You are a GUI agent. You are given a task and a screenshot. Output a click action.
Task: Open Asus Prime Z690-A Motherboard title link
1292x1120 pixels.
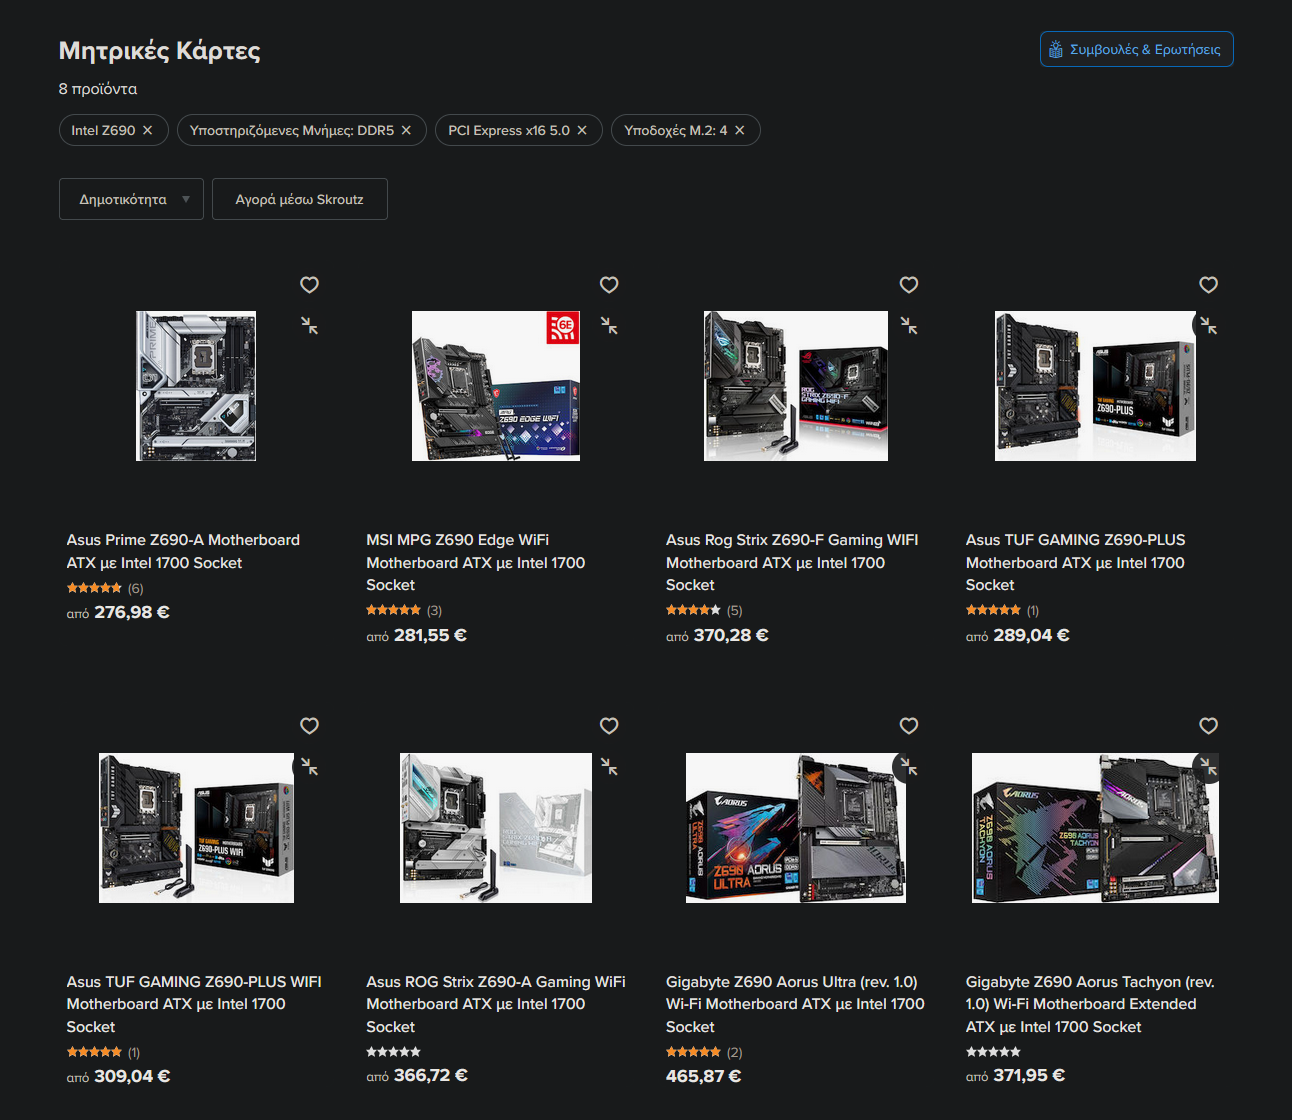[x=183, y=551]
